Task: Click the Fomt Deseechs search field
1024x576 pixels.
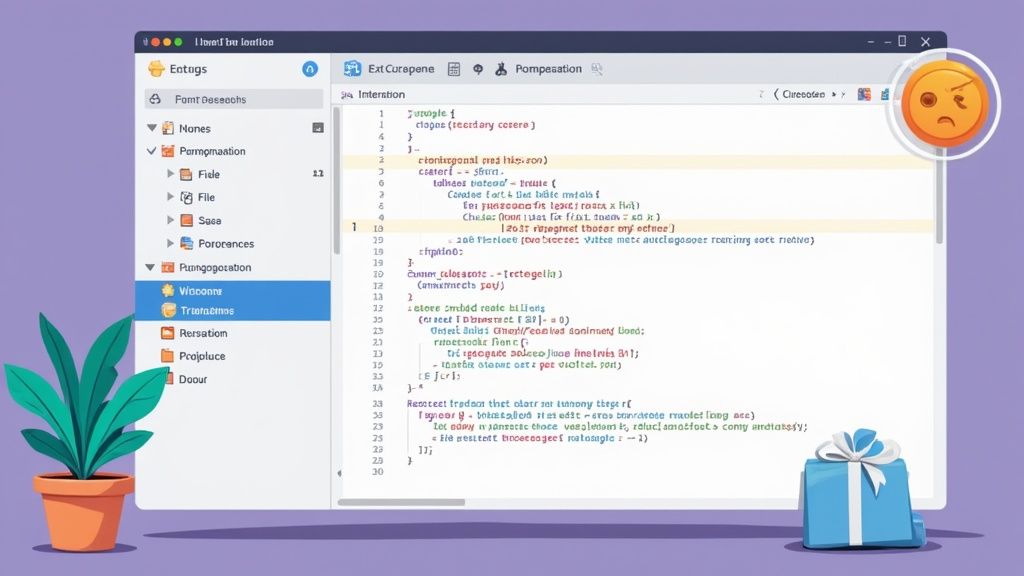Action: coord(233,99)
